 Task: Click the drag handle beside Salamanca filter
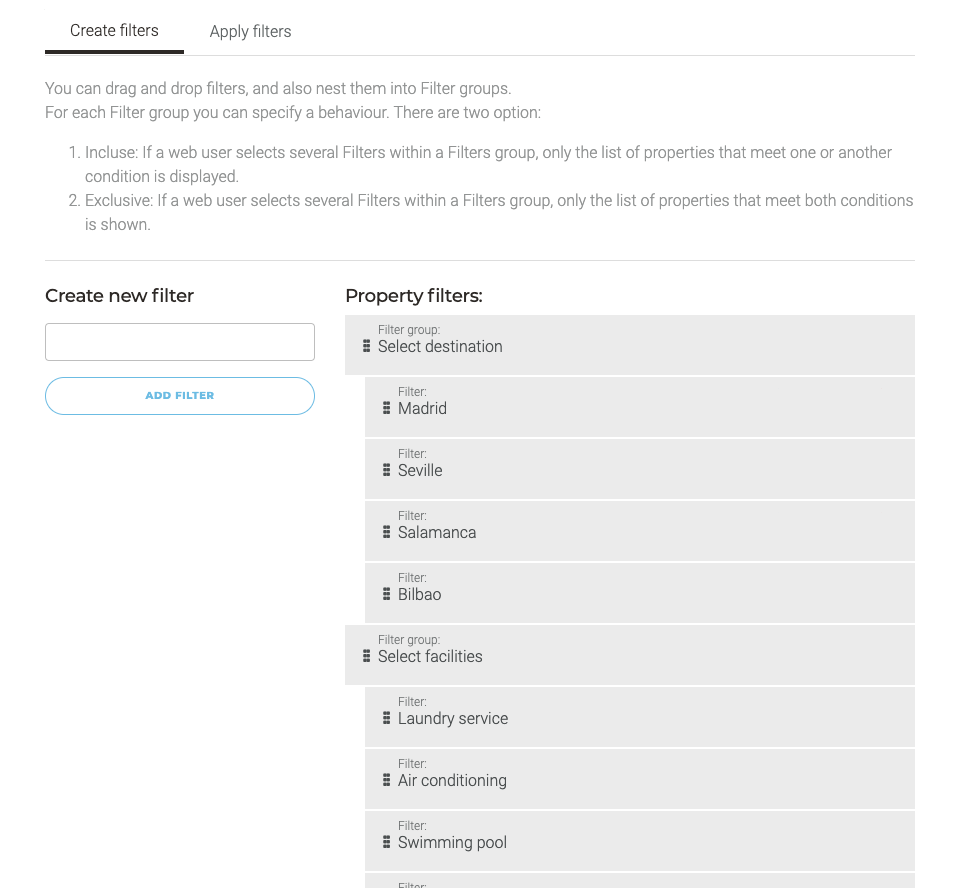(387, 531)
